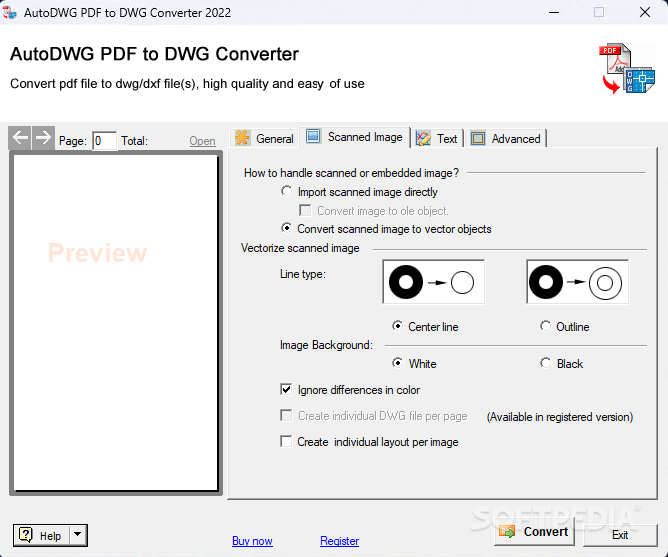
Task: Select Outline line type radio button
Action: pyautogui.click(x=545, y=326)
